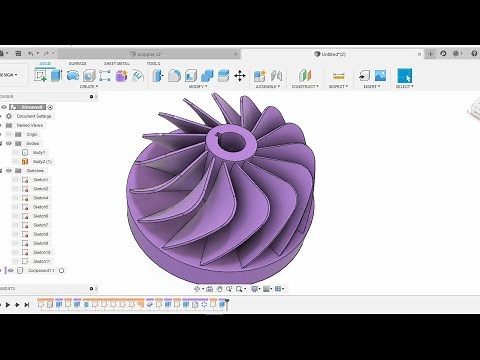Select the Combine tool
Image resolution: width=480 pixels, height=360 pixels.
[x=207, y=76]
